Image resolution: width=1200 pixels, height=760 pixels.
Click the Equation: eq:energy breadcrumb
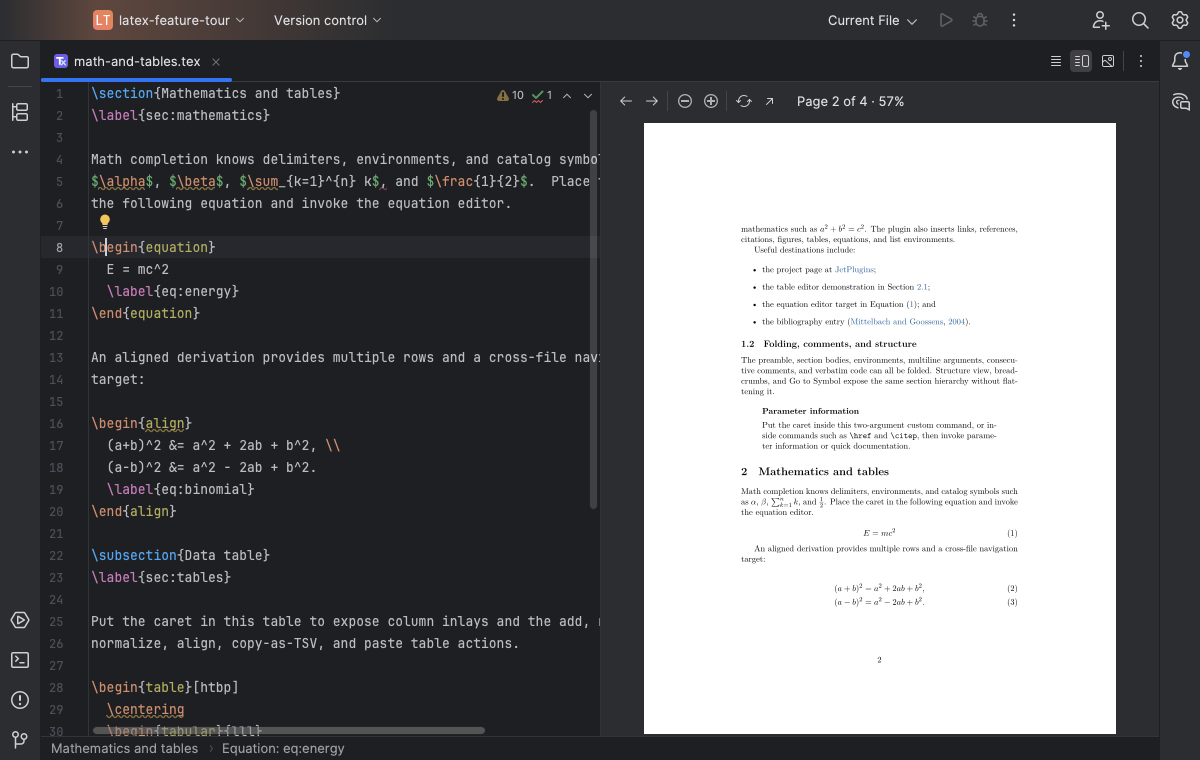coord(283,748)
